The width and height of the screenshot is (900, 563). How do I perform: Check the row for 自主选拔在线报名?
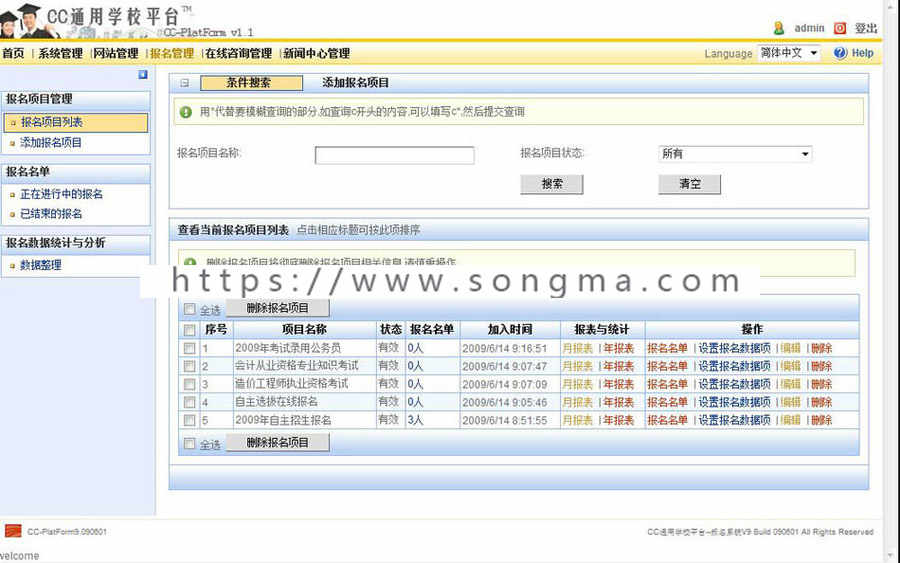coord(189,402)
